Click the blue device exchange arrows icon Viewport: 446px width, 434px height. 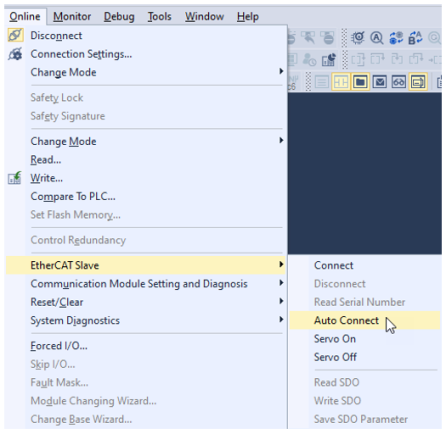396,38
